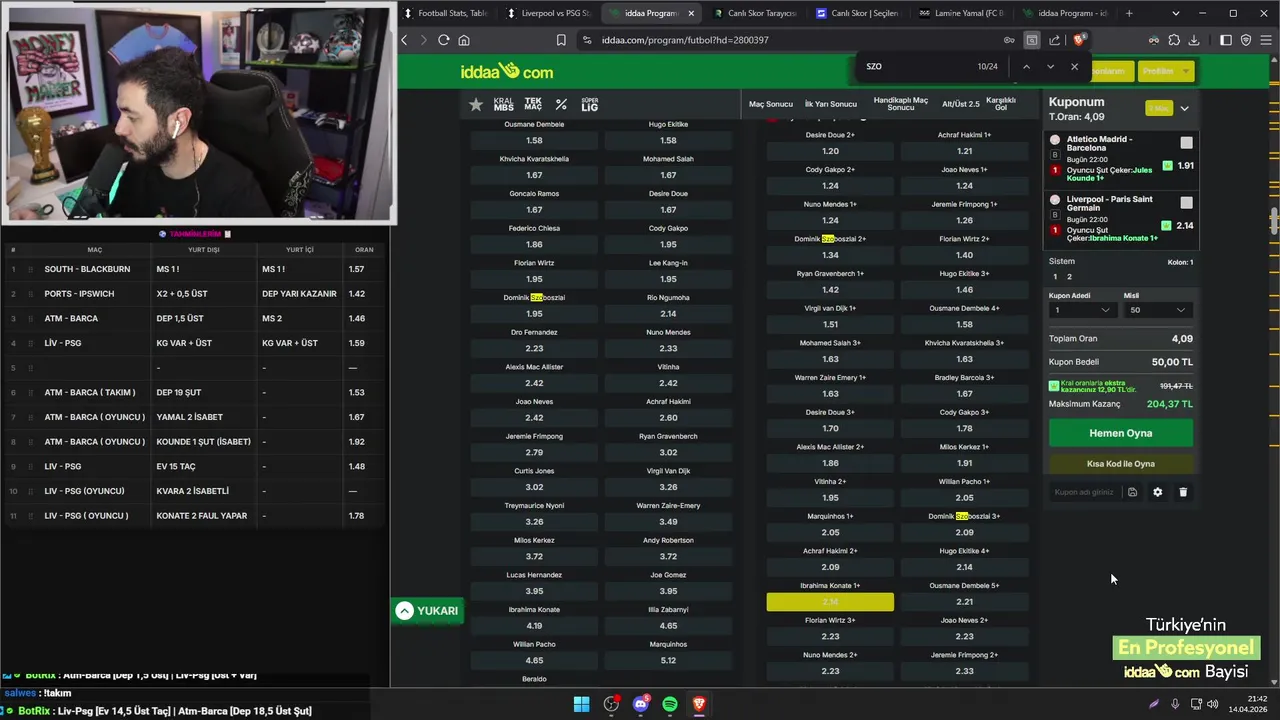Select İlk Yarı Sonucu market tab

pos(831,104)
